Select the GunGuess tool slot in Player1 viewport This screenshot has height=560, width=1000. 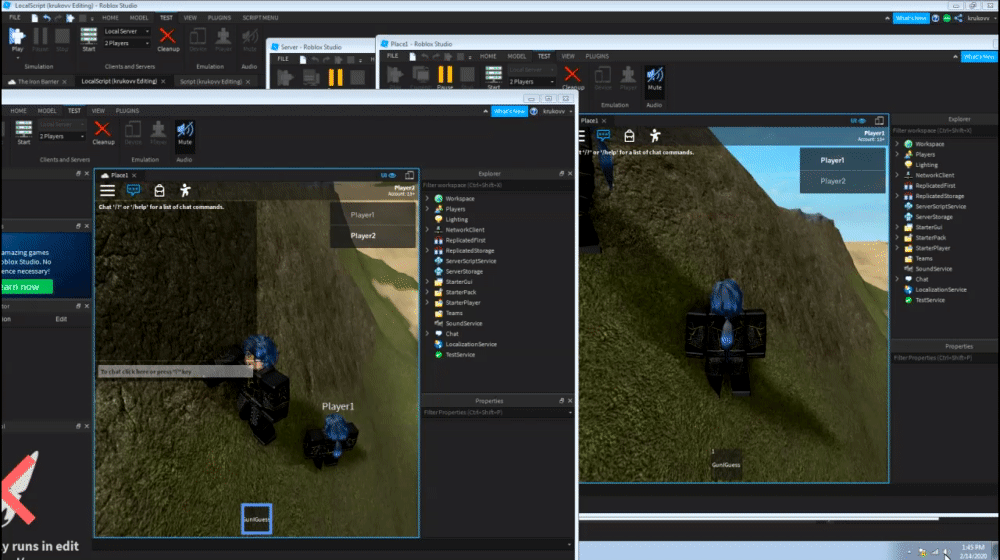coord(726,462)
